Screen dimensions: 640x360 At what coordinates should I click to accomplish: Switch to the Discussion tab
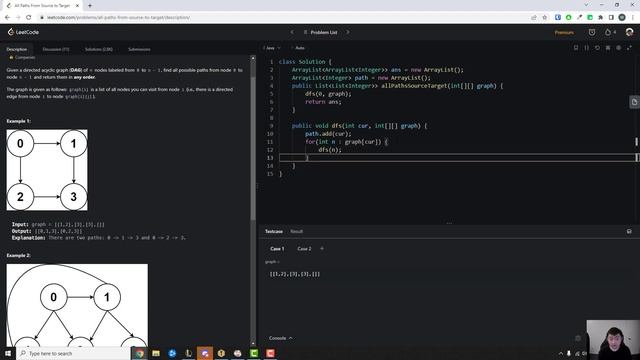pyautogui.click(x=56, y=49)
